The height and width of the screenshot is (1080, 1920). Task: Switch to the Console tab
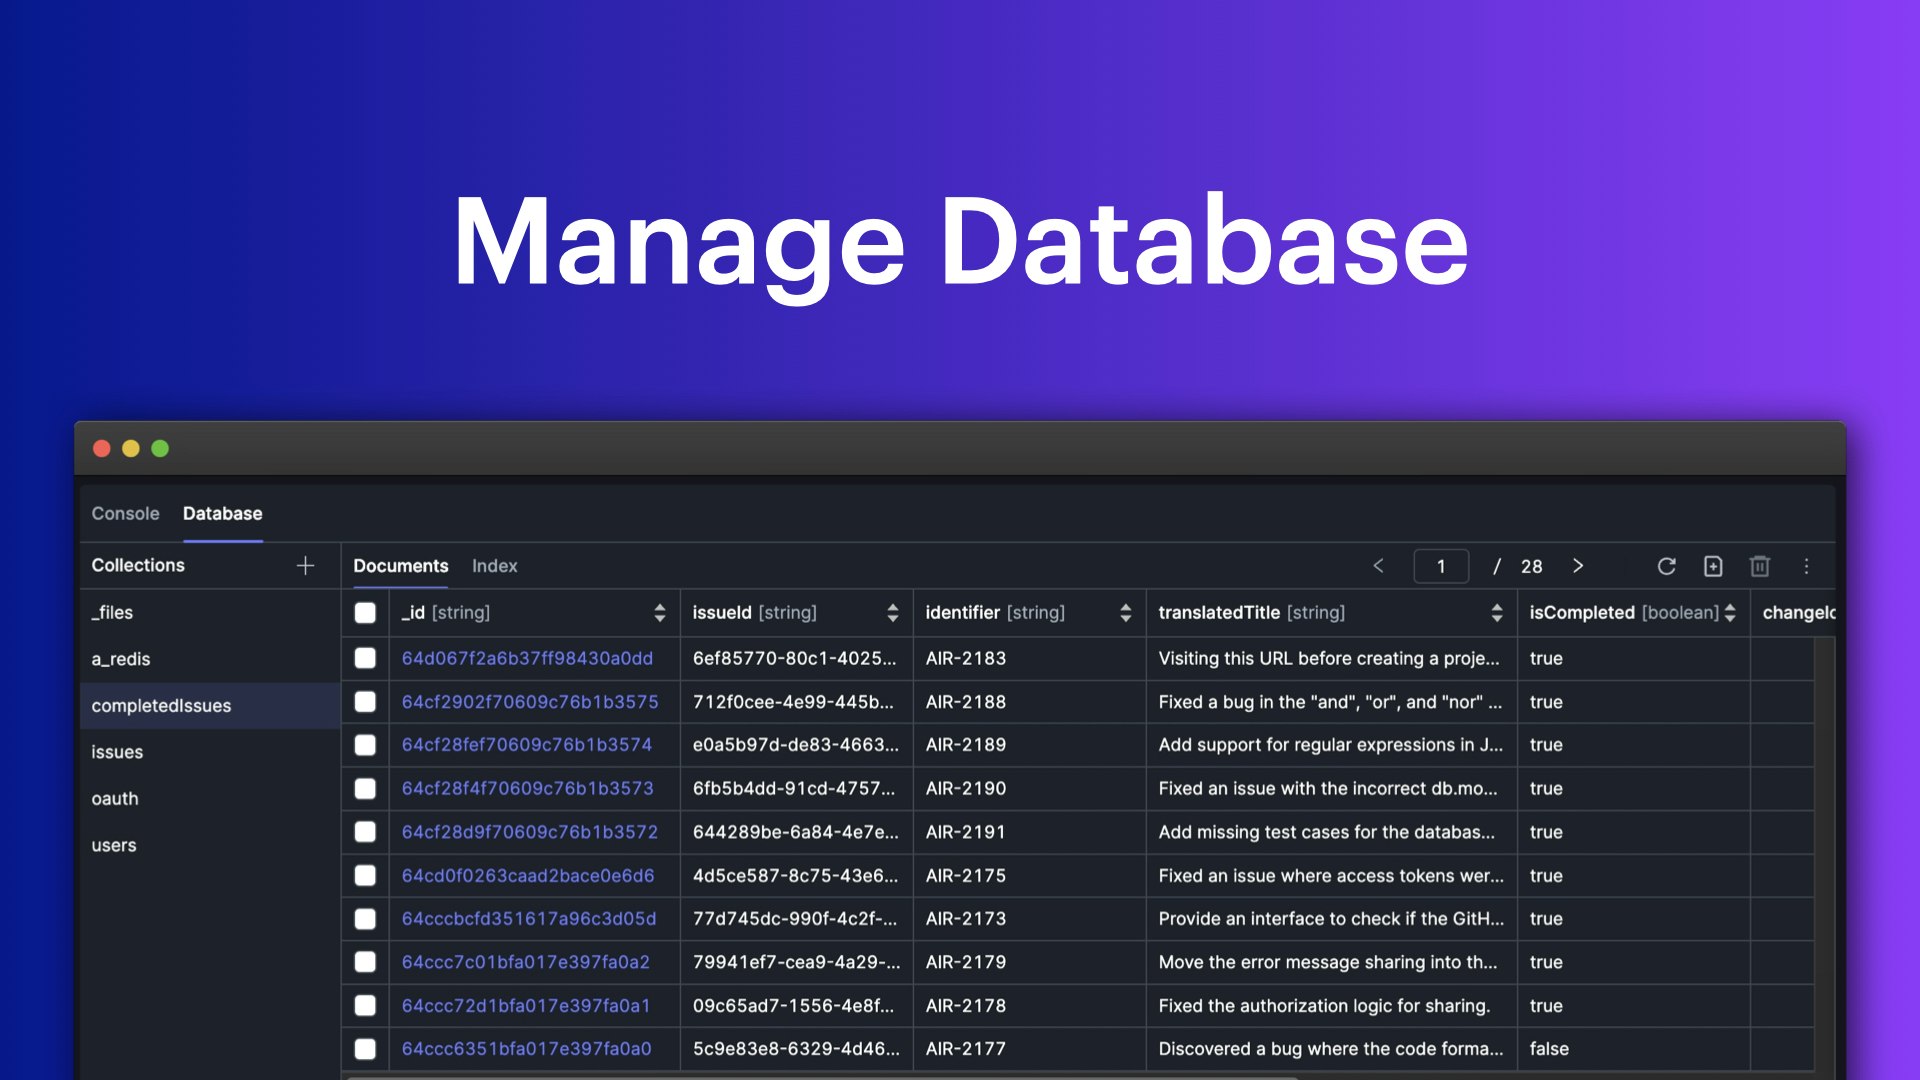[x=125, y=513]
